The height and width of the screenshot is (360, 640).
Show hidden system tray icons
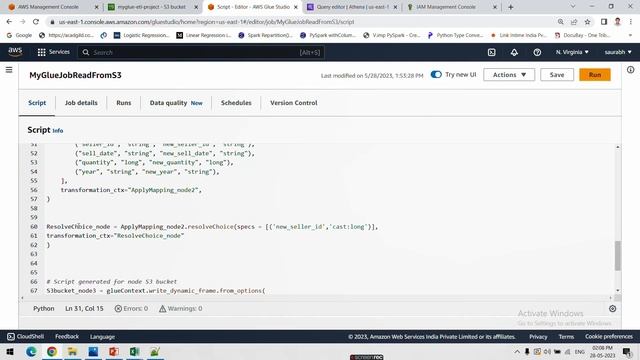[x=517, y=351]
